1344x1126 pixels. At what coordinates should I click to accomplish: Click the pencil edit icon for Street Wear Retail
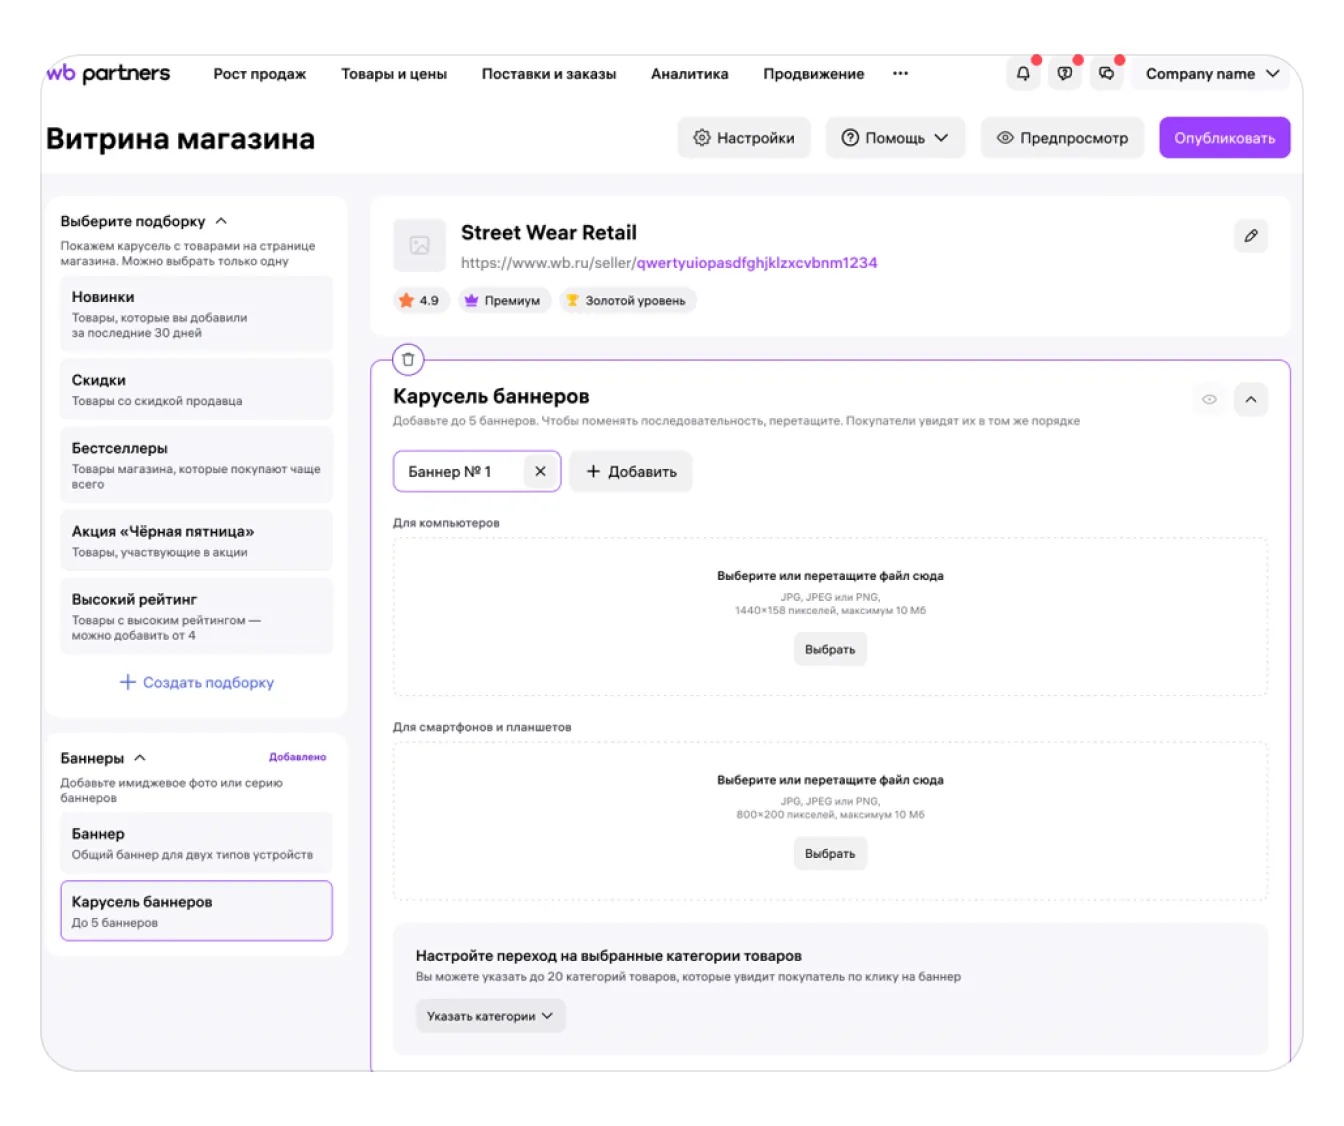tap(1250, 236)
